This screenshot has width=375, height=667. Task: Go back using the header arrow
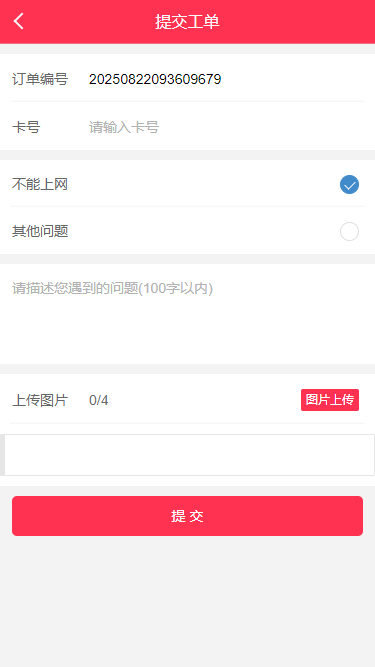(18, 21)
